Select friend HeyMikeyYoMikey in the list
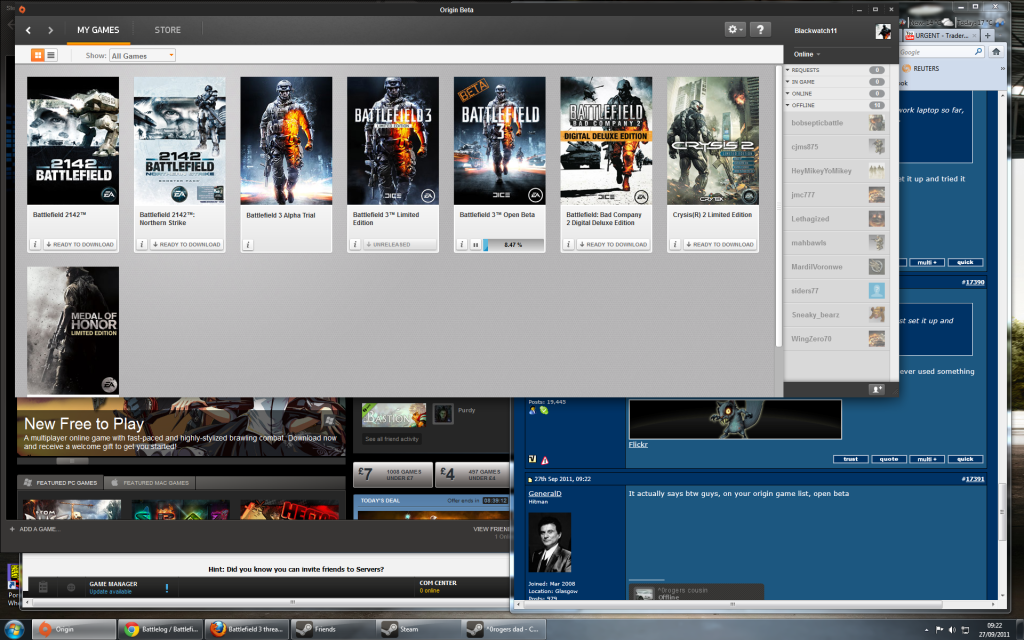The height and width of the screenshot is (640, 1024). 837,171
